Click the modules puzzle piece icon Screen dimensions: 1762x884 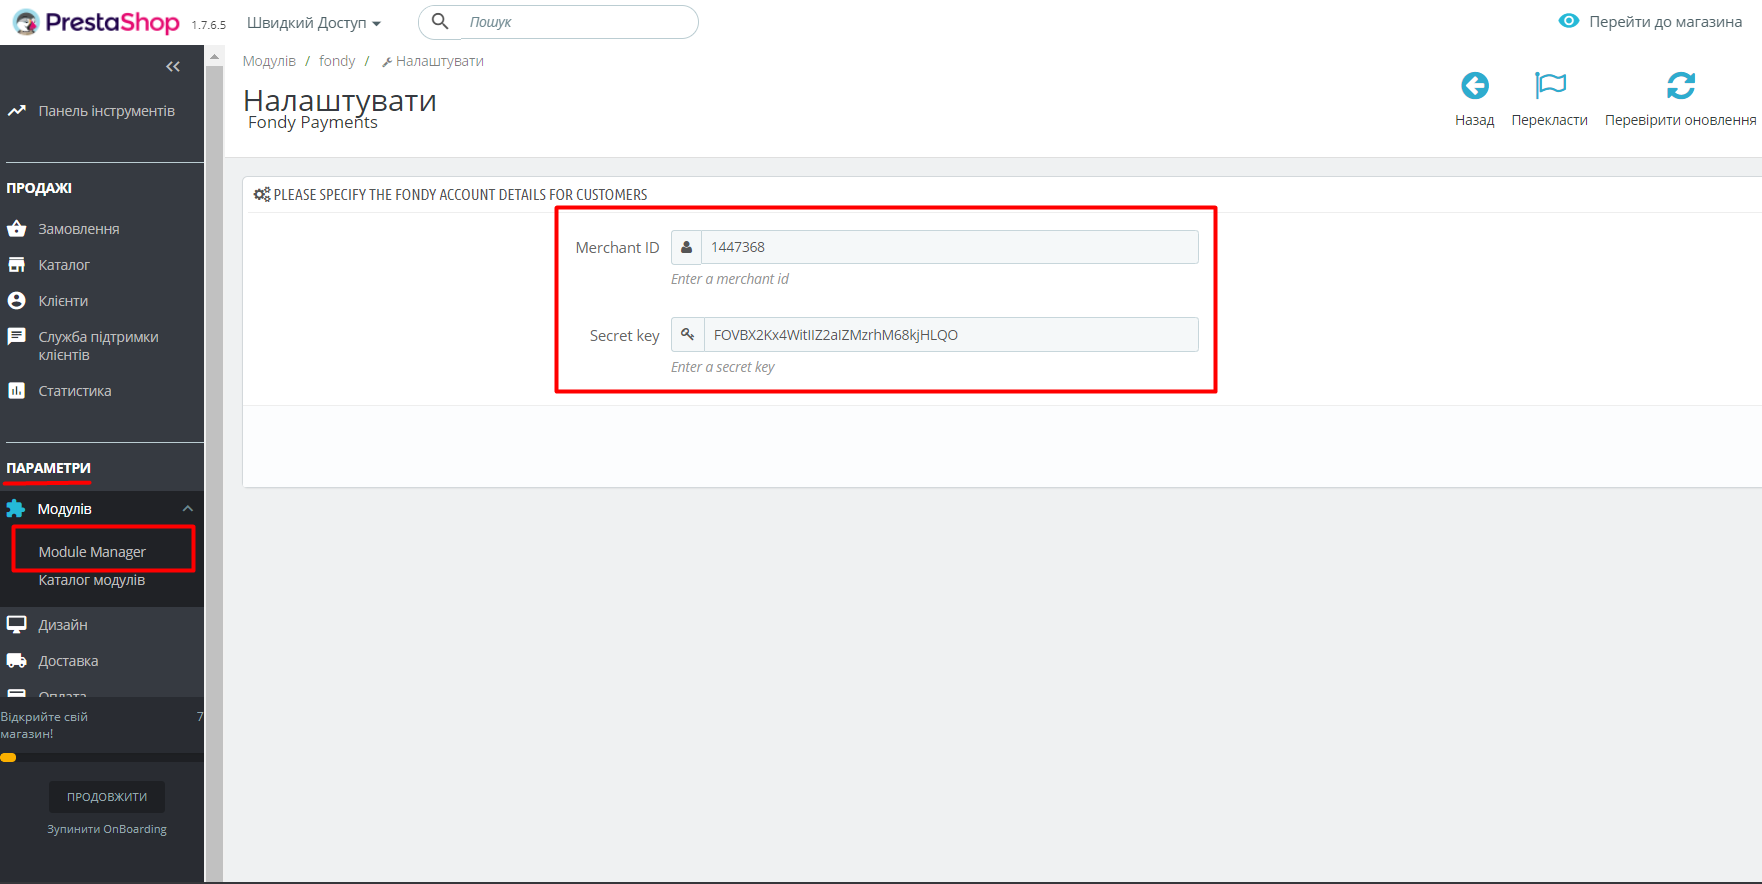click(16, 509)
